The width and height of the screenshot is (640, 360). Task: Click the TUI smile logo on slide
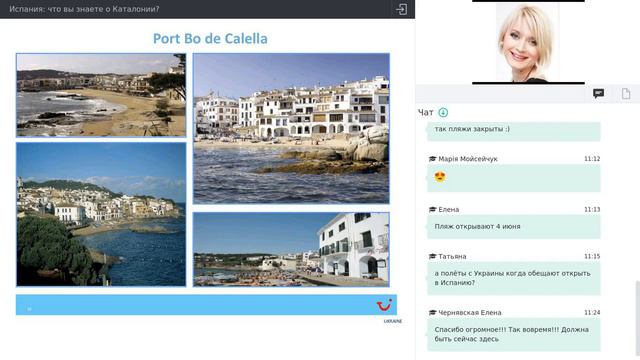384,305
